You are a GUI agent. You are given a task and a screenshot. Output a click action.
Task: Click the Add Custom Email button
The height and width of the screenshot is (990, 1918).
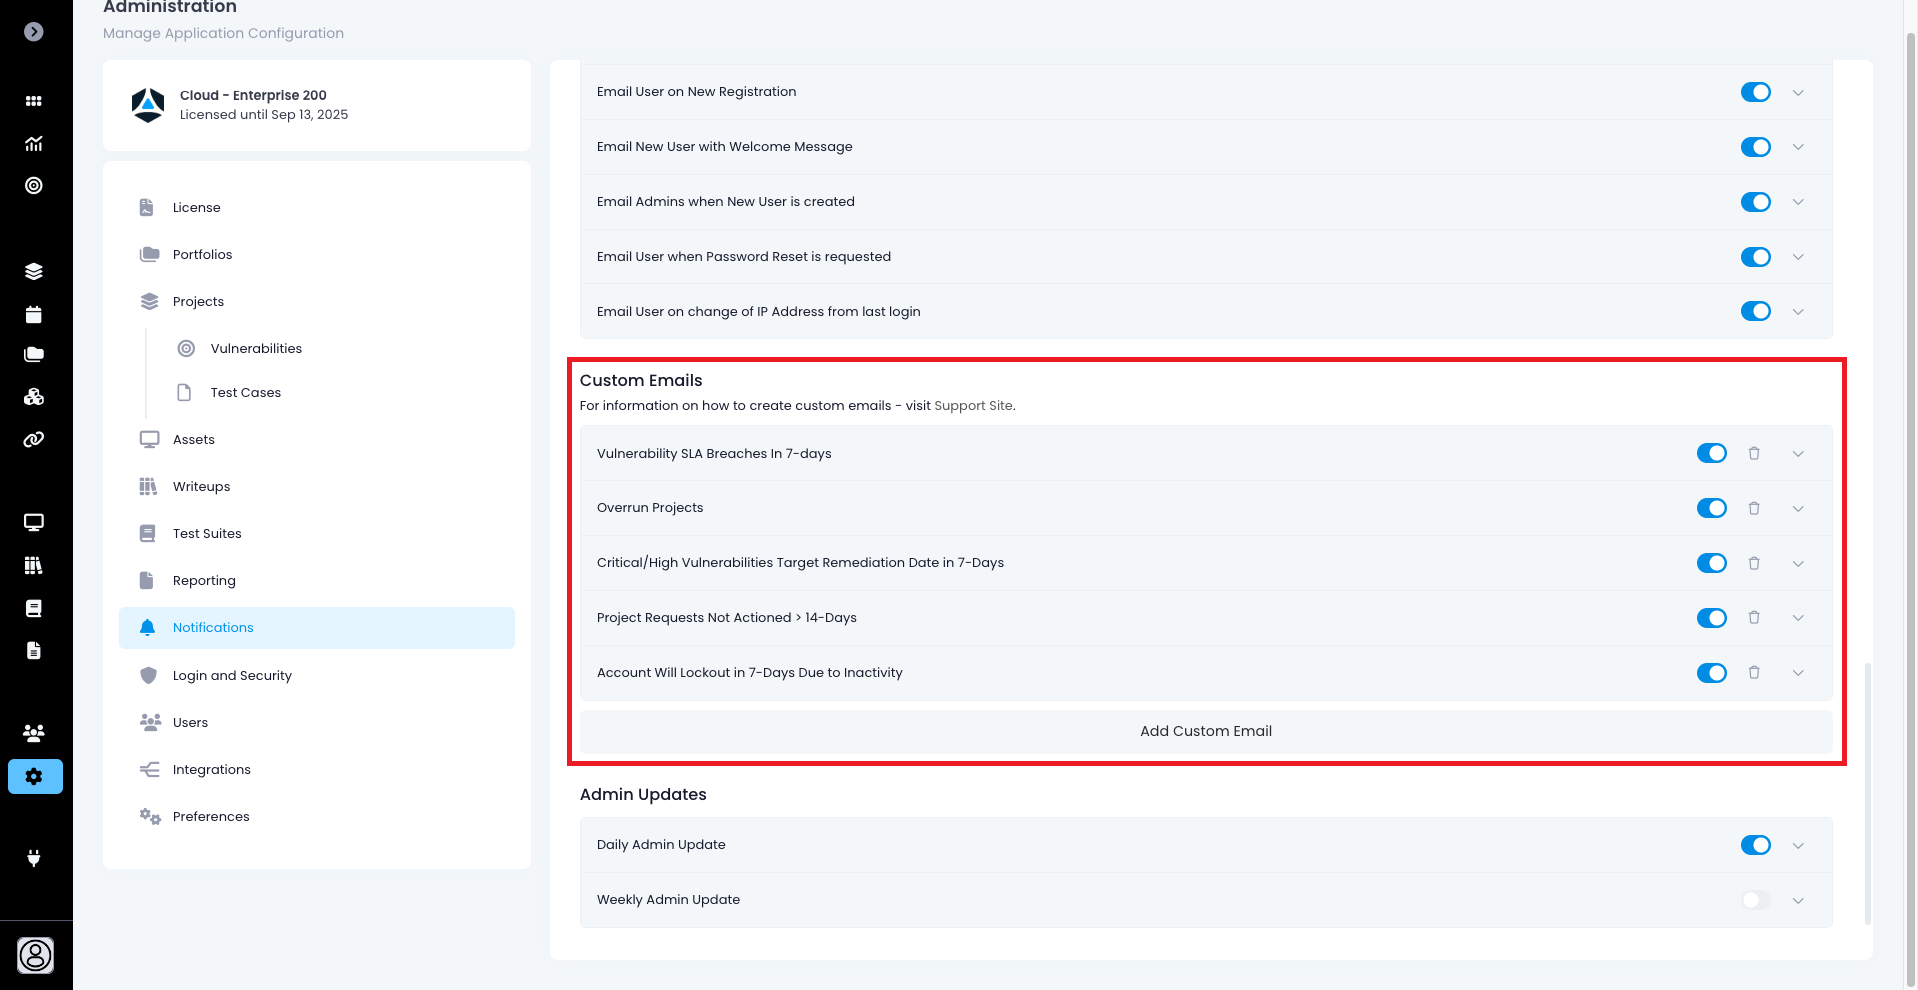pyautogui.click(x=1205, y=731)
